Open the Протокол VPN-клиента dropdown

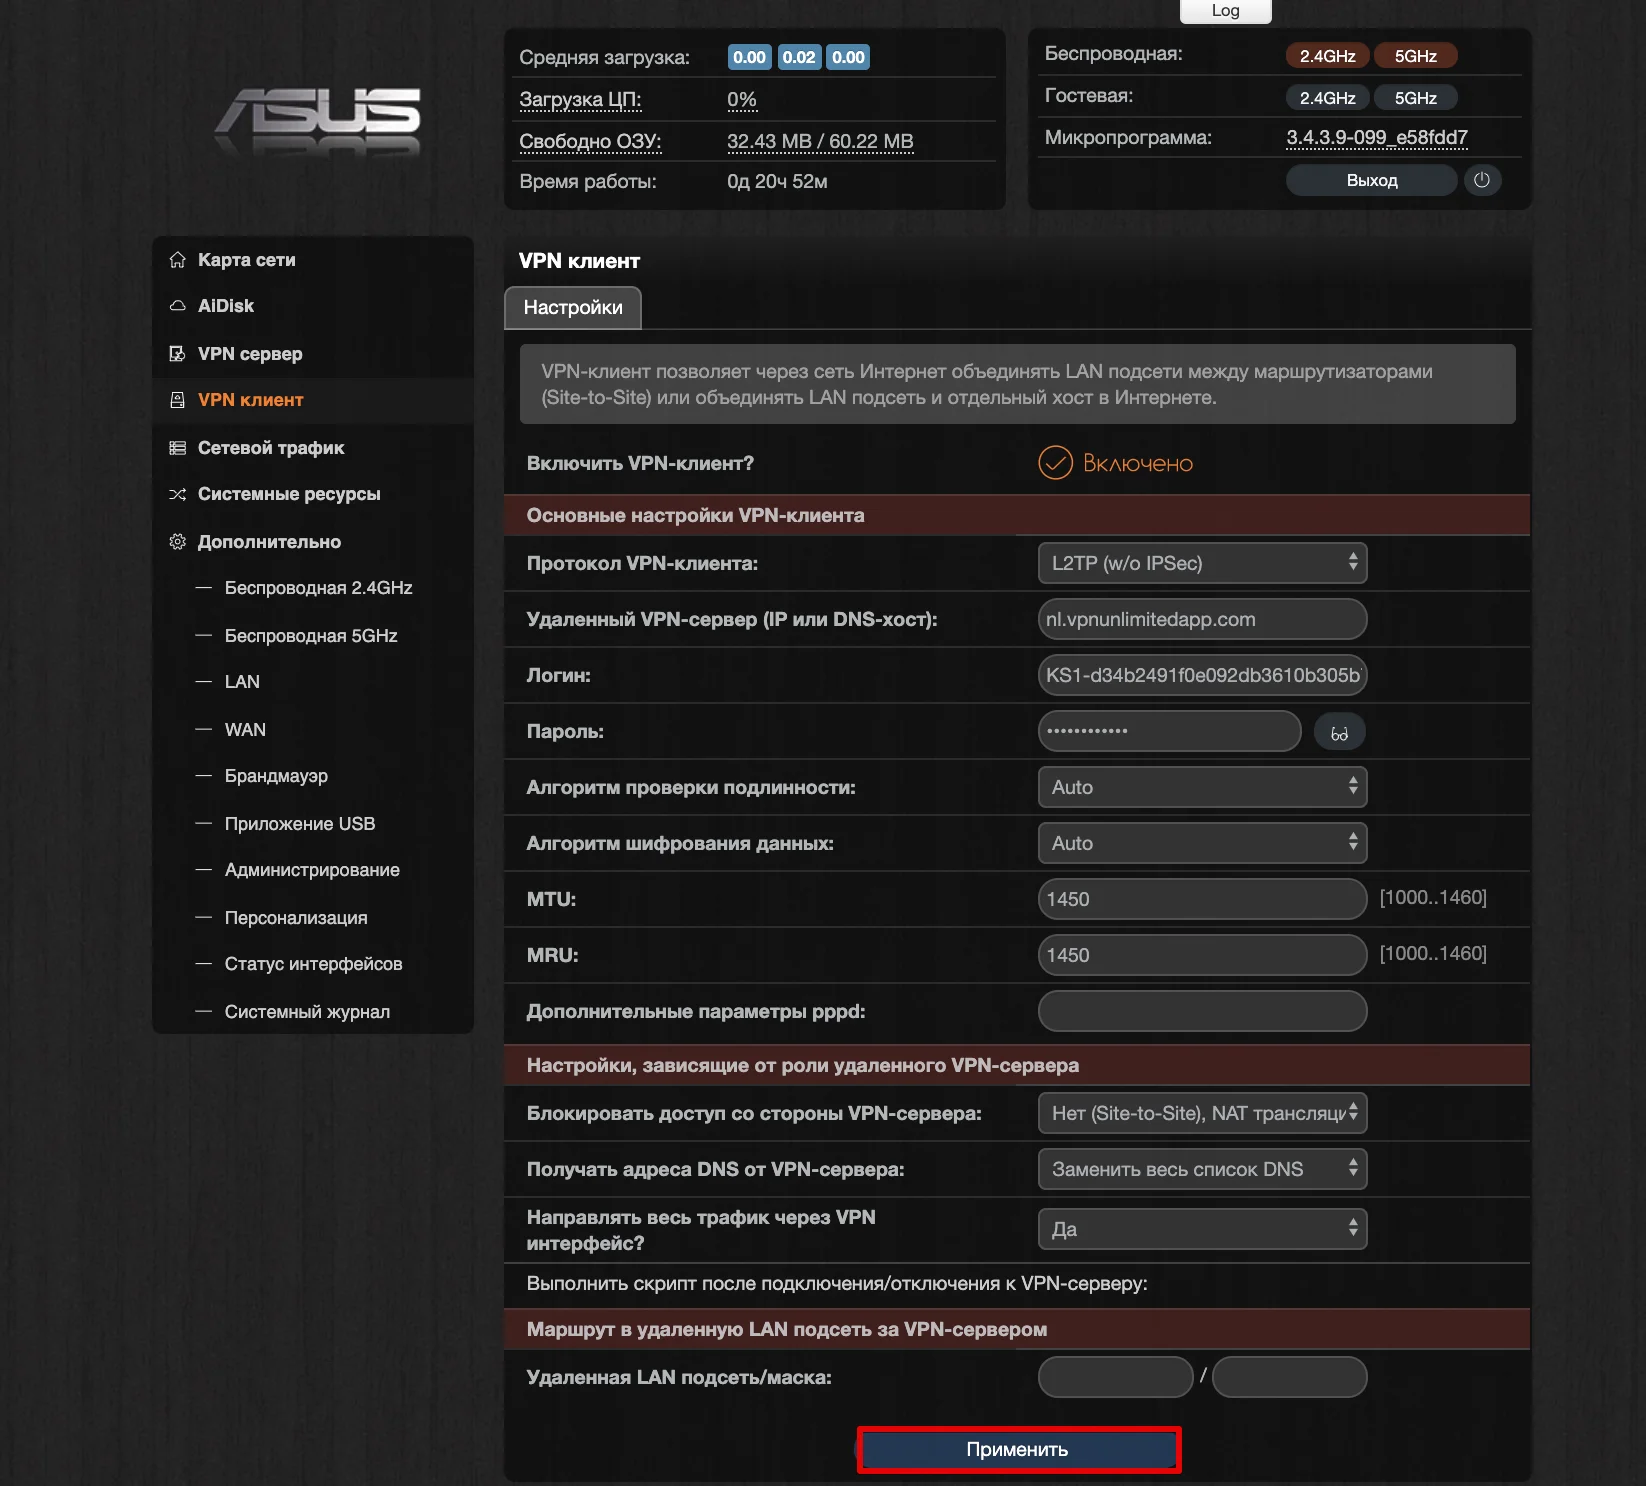(x=1202, y=563)
